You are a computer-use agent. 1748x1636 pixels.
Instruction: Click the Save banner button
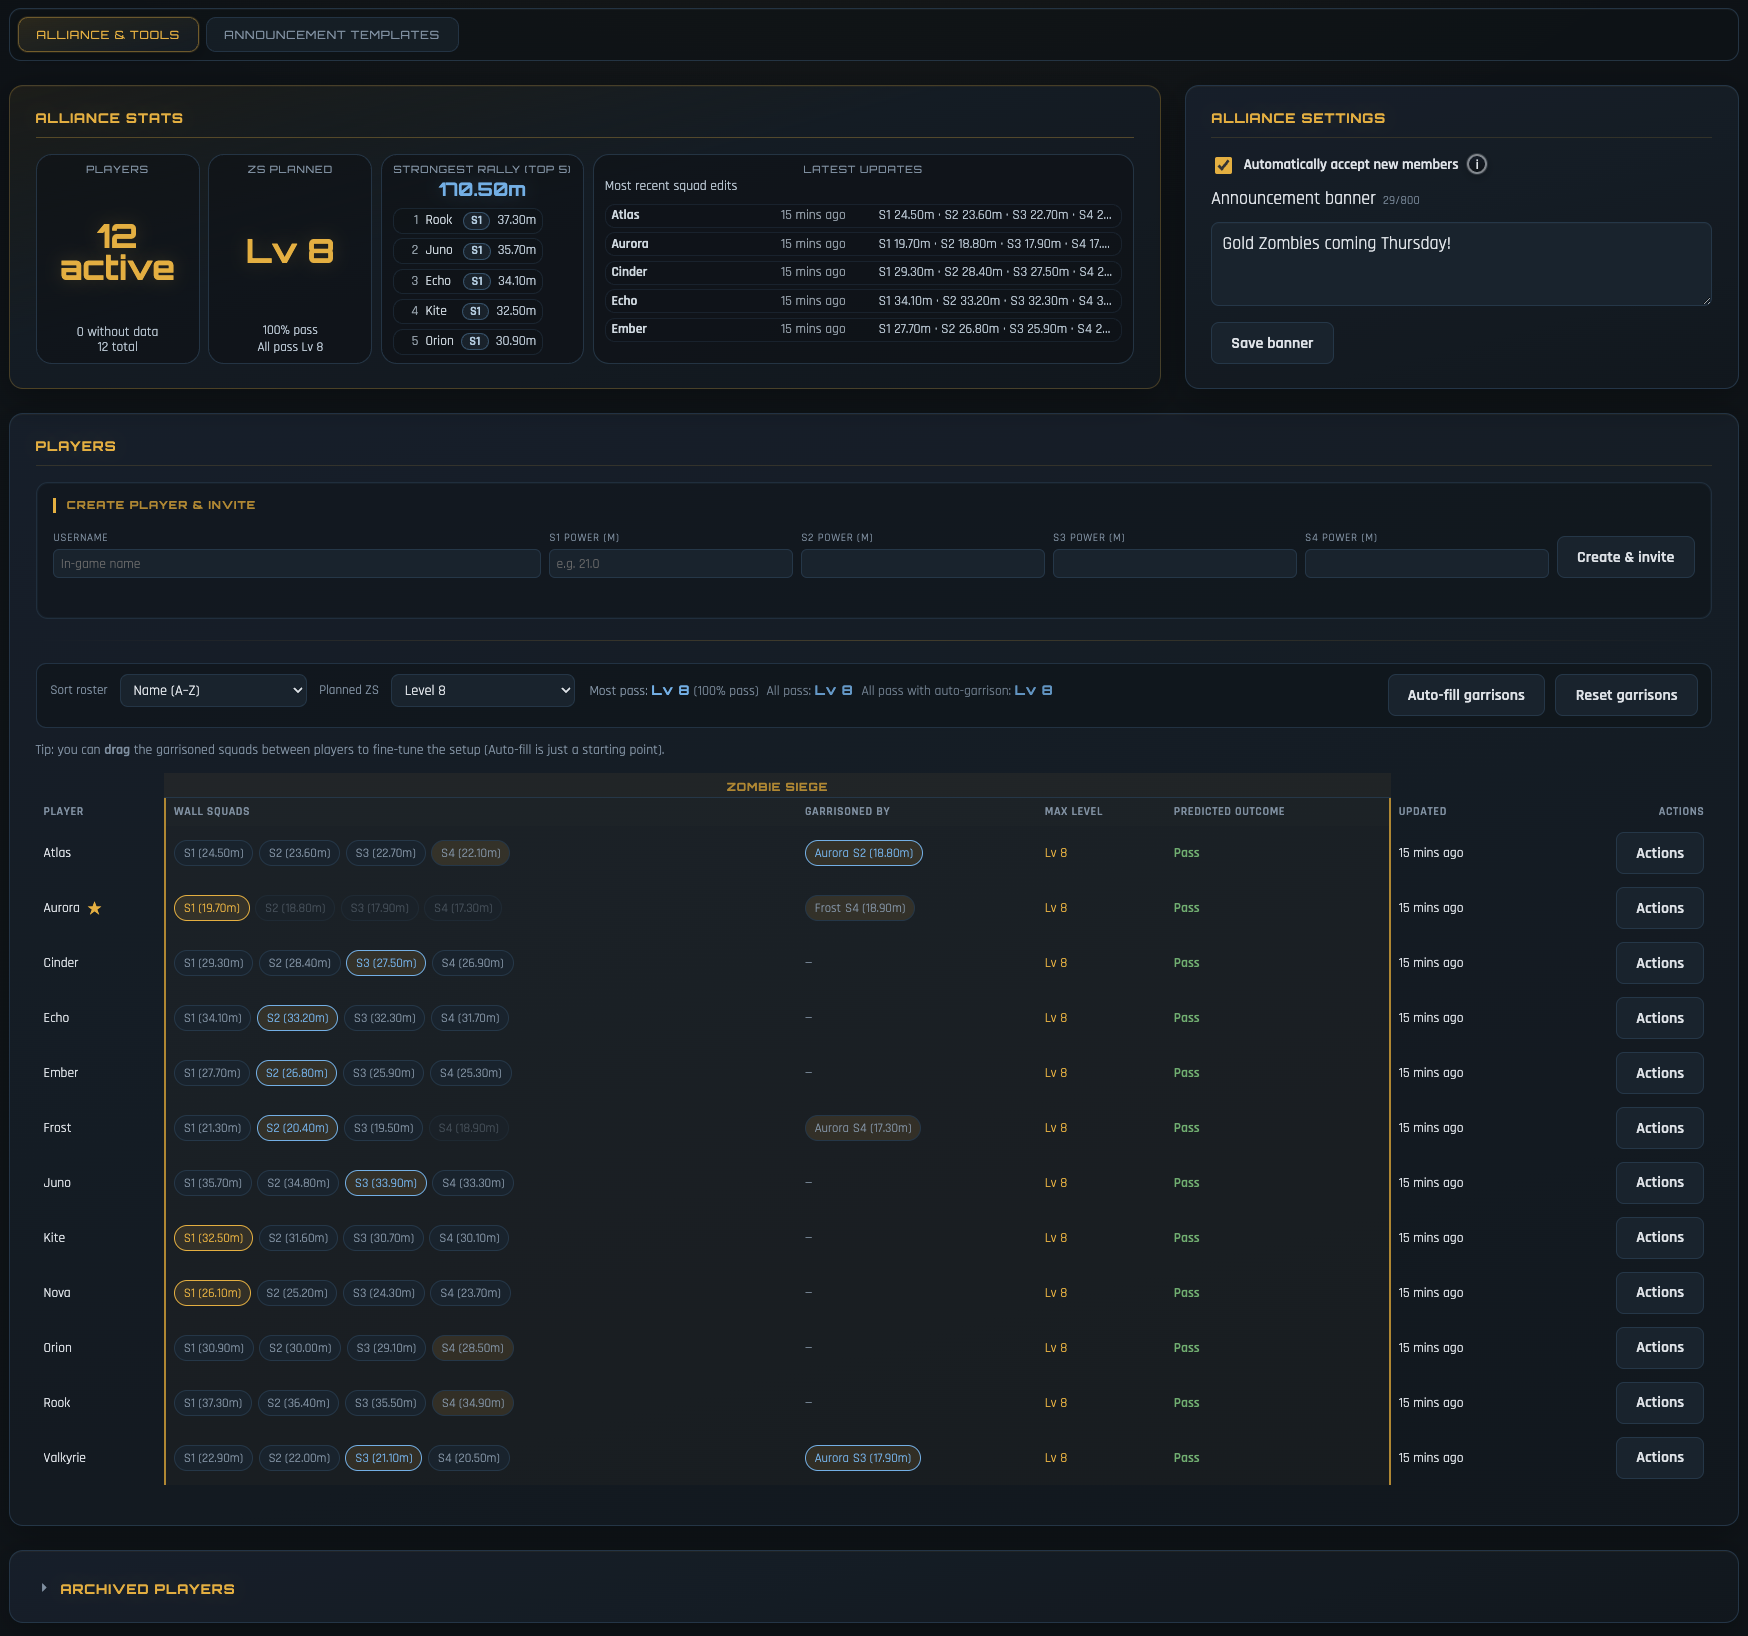tap(1271, 343)
